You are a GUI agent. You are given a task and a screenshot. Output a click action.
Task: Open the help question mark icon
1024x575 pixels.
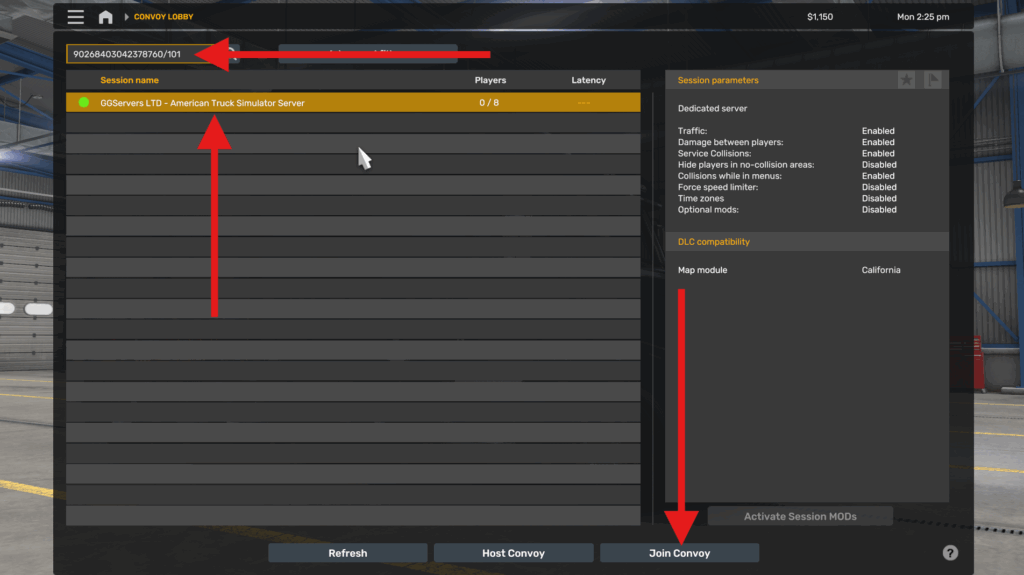pyautogui.click(x=950, y=553)
